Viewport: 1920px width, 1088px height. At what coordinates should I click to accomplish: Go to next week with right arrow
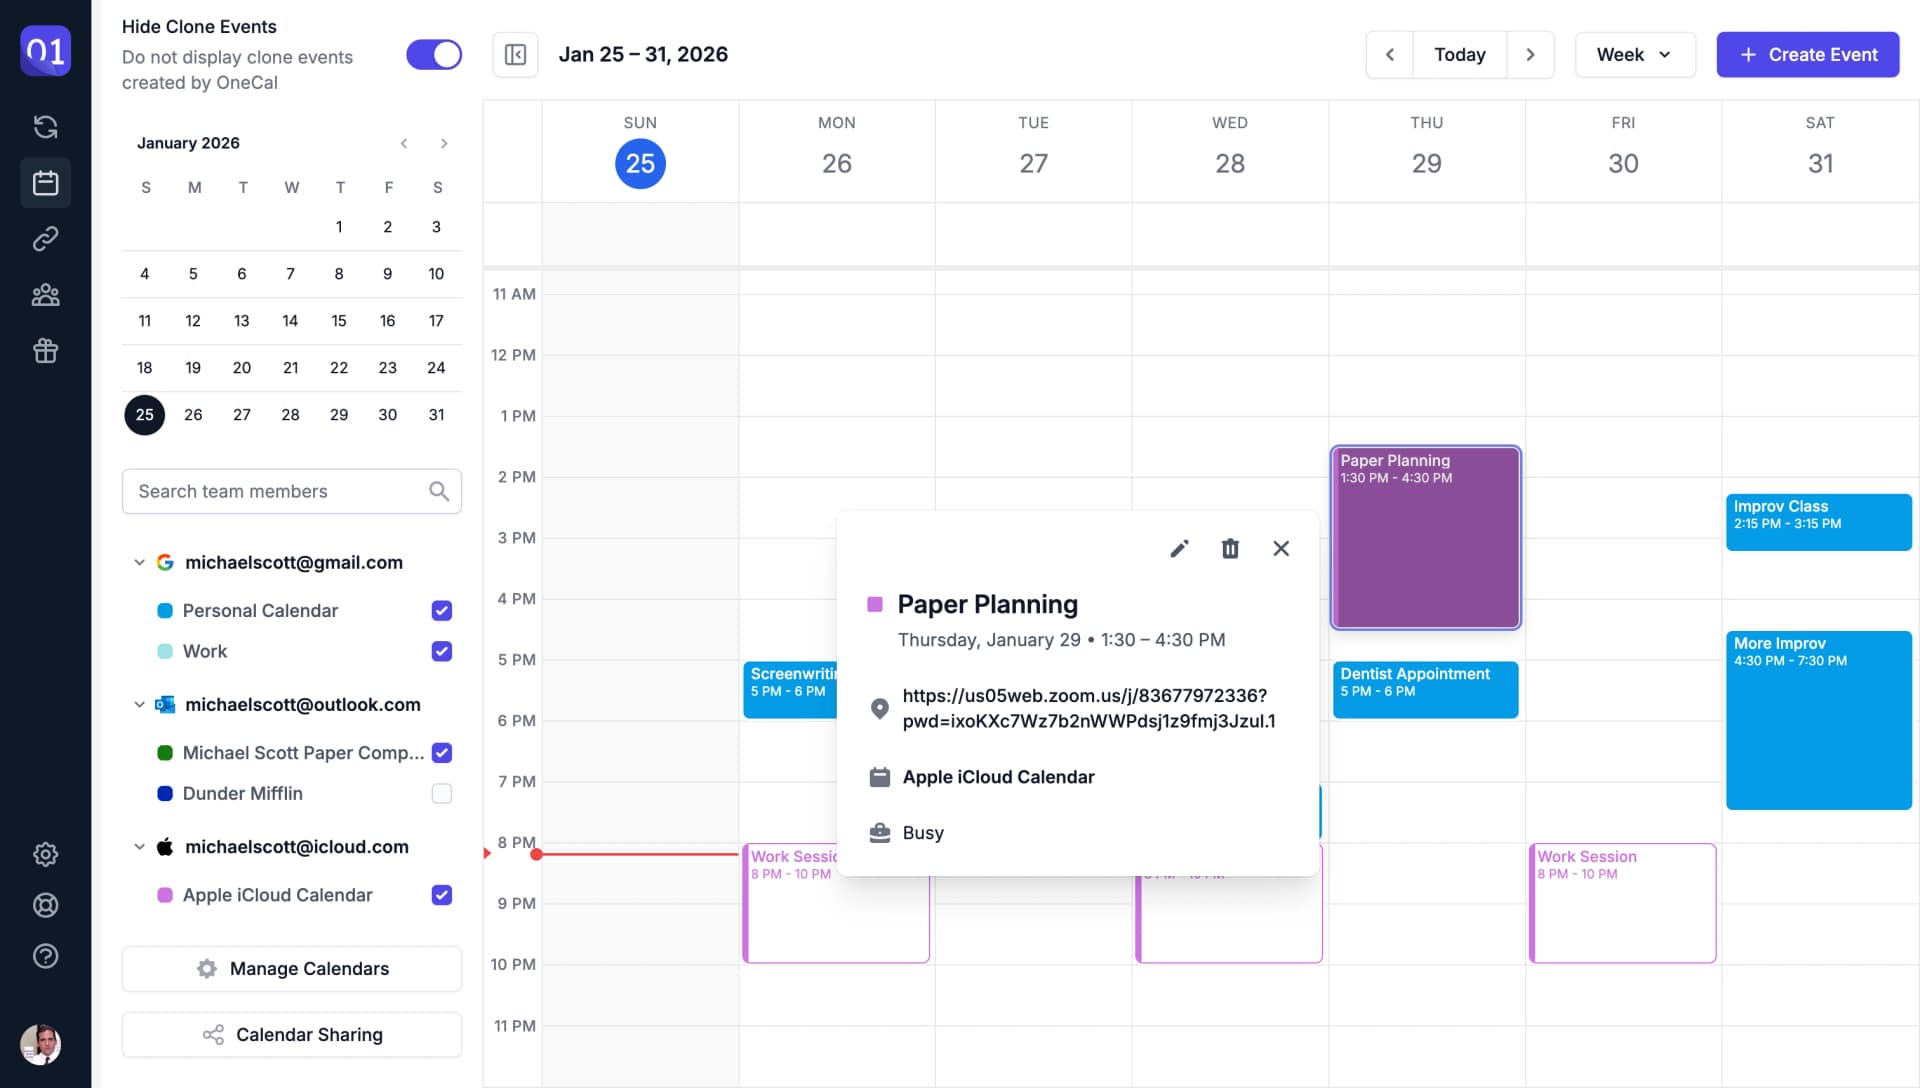(x=1530, y=55)
